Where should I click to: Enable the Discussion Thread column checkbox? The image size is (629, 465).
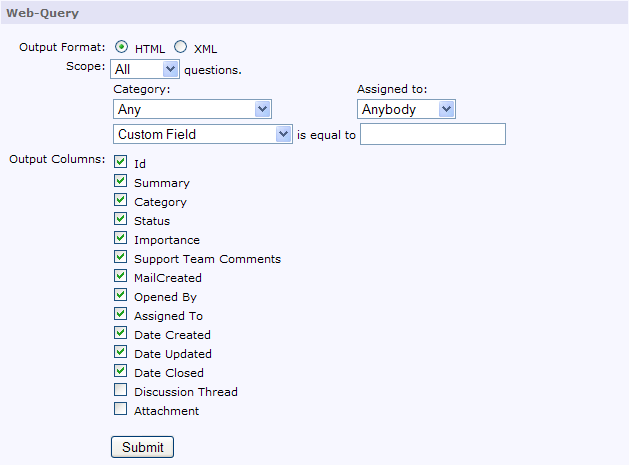click(120, 390)
